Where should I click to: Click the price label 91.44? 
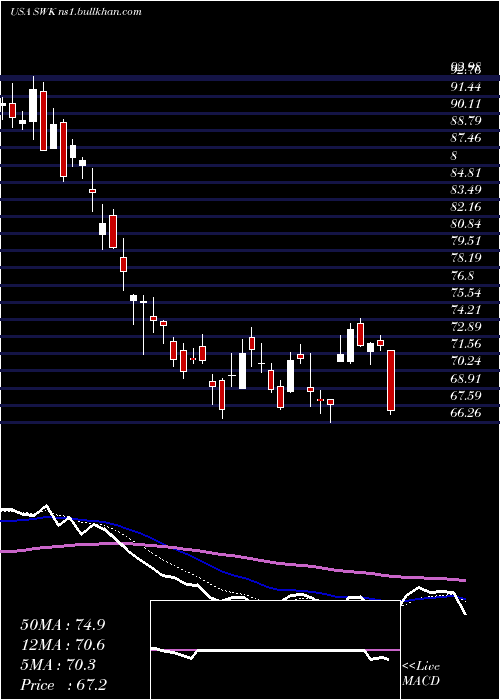[x=466, y=87]
